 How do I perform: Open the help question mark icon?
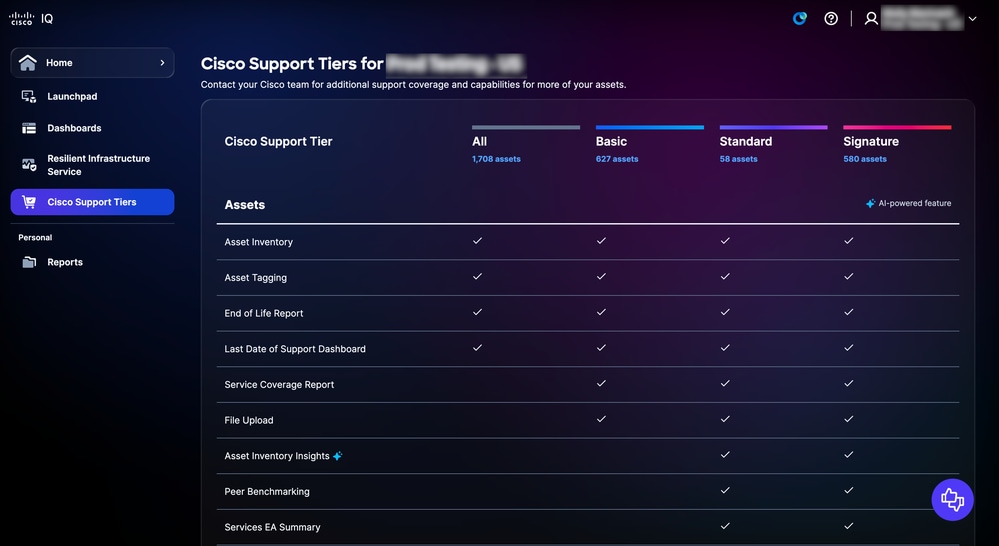[x=831, y=18]
